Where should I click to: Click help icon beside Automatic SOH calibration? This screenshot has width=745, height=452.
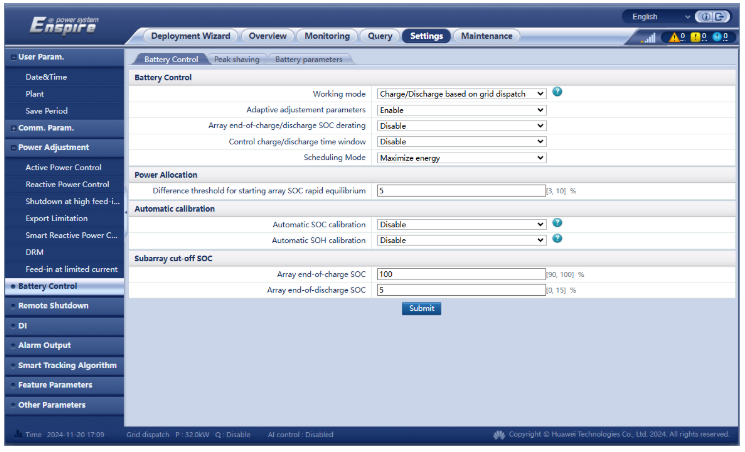click(x=557, y=239)
